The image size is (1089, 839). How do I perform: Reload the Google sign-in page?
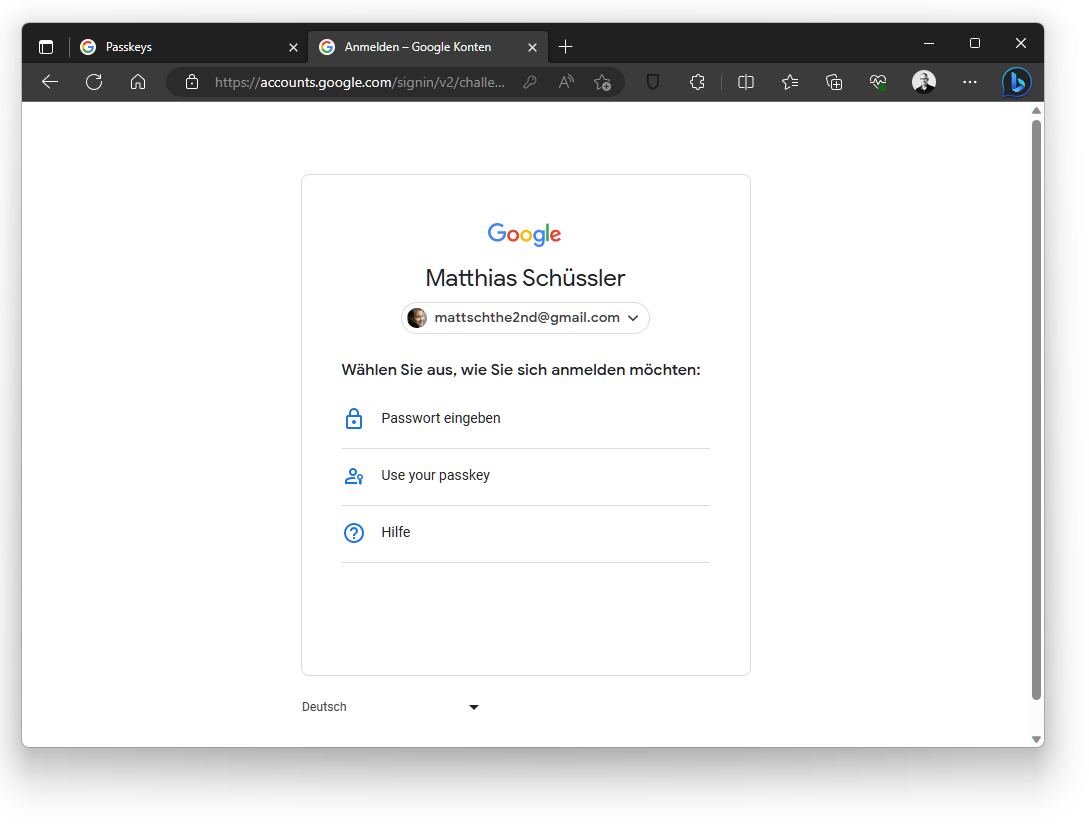click(94, 82)
